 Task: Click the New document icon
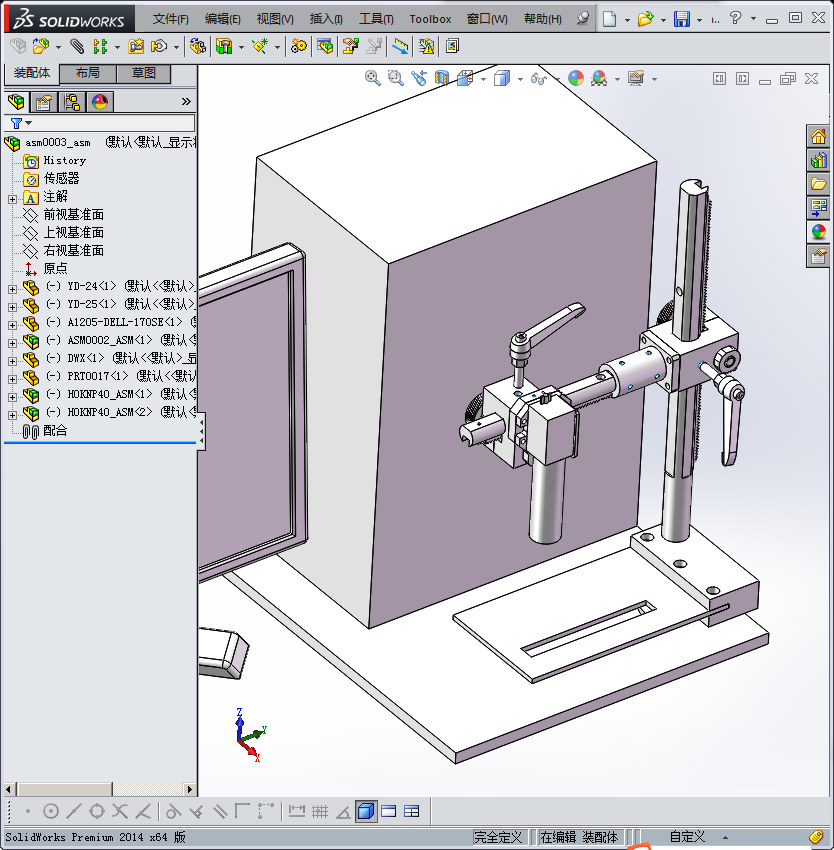pyautogui.click(x=609, y=19)
